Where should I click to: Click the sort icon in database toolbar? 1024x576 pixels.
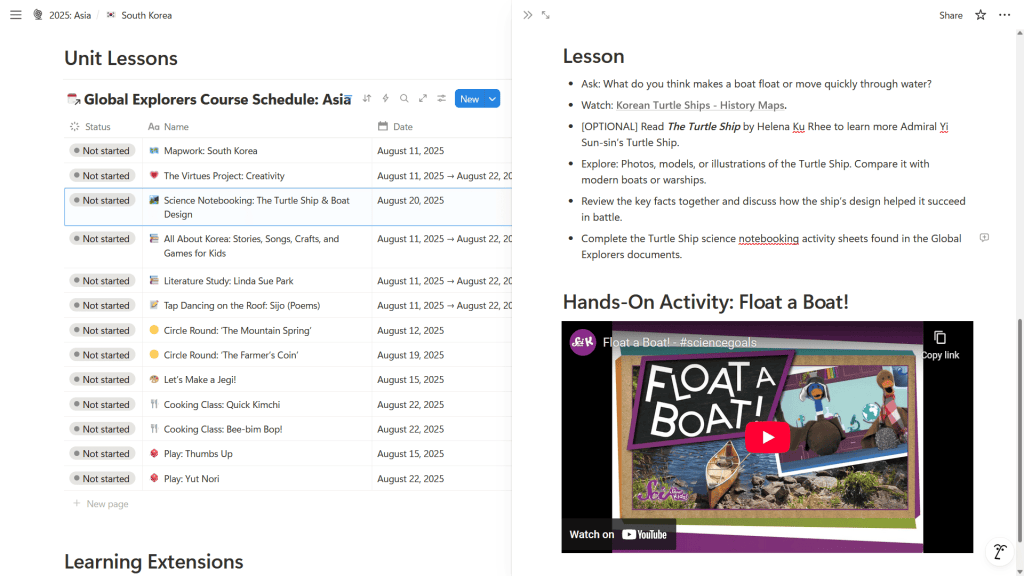click(x=367, y=98)
